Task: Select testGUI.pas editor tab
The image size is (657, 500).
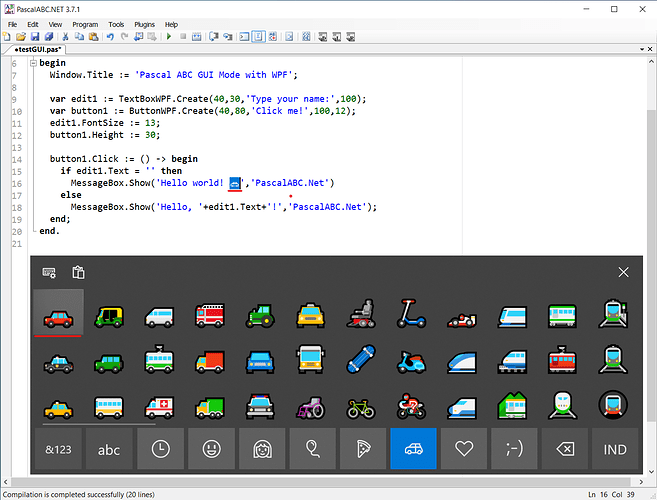Action: (38, 49)
